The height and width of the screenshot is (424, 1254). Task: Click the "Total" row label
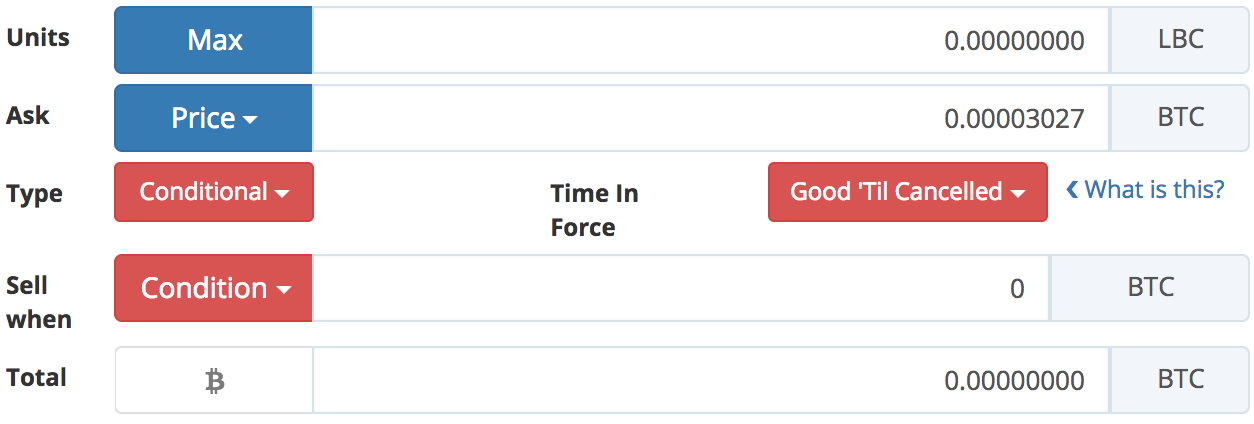click(36, 378)
